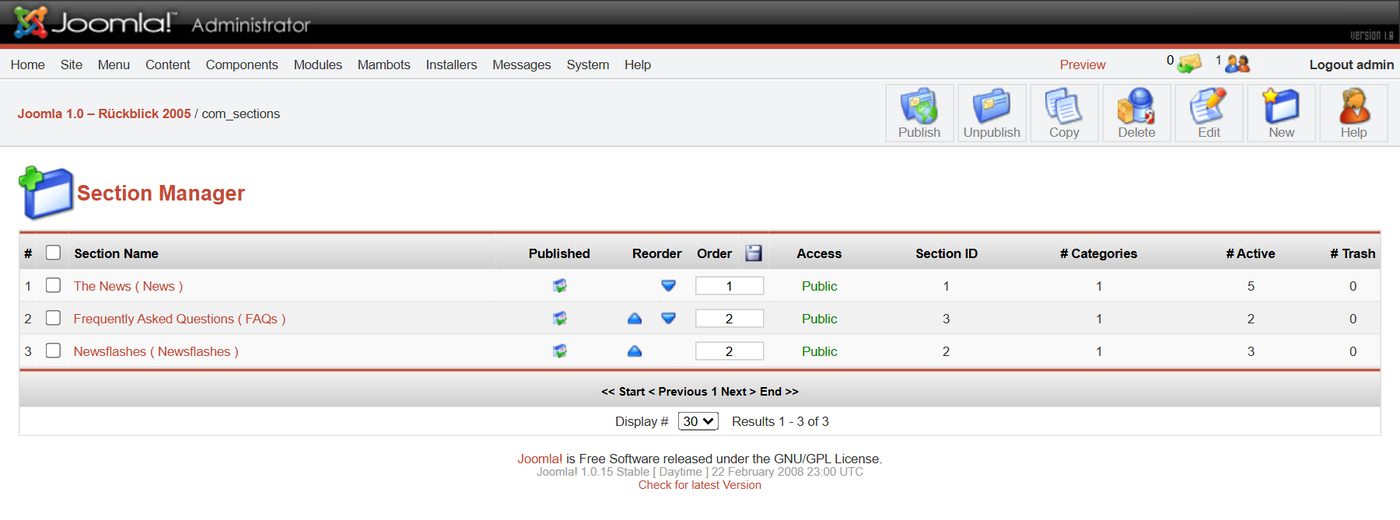Viewport: 1400px width, 520px height.
Task: Click the Joomla! Administrator logo
Action: (162, 22)
